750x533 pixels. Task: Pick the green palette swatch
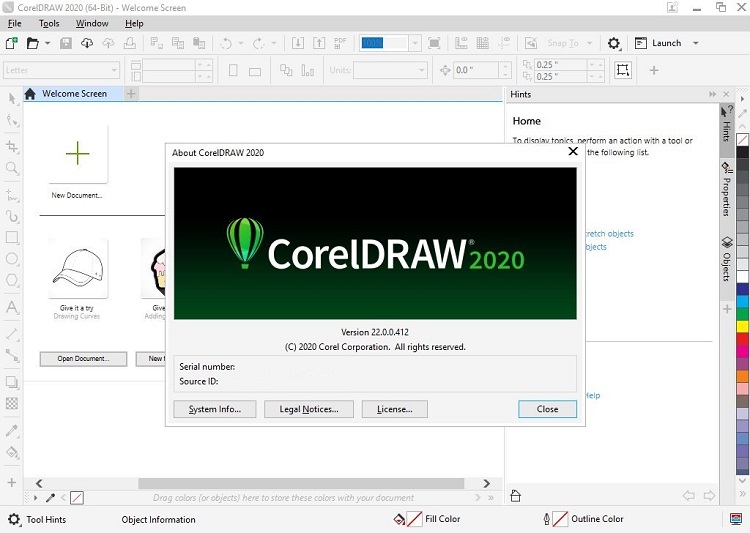click(x=742, y=314)
